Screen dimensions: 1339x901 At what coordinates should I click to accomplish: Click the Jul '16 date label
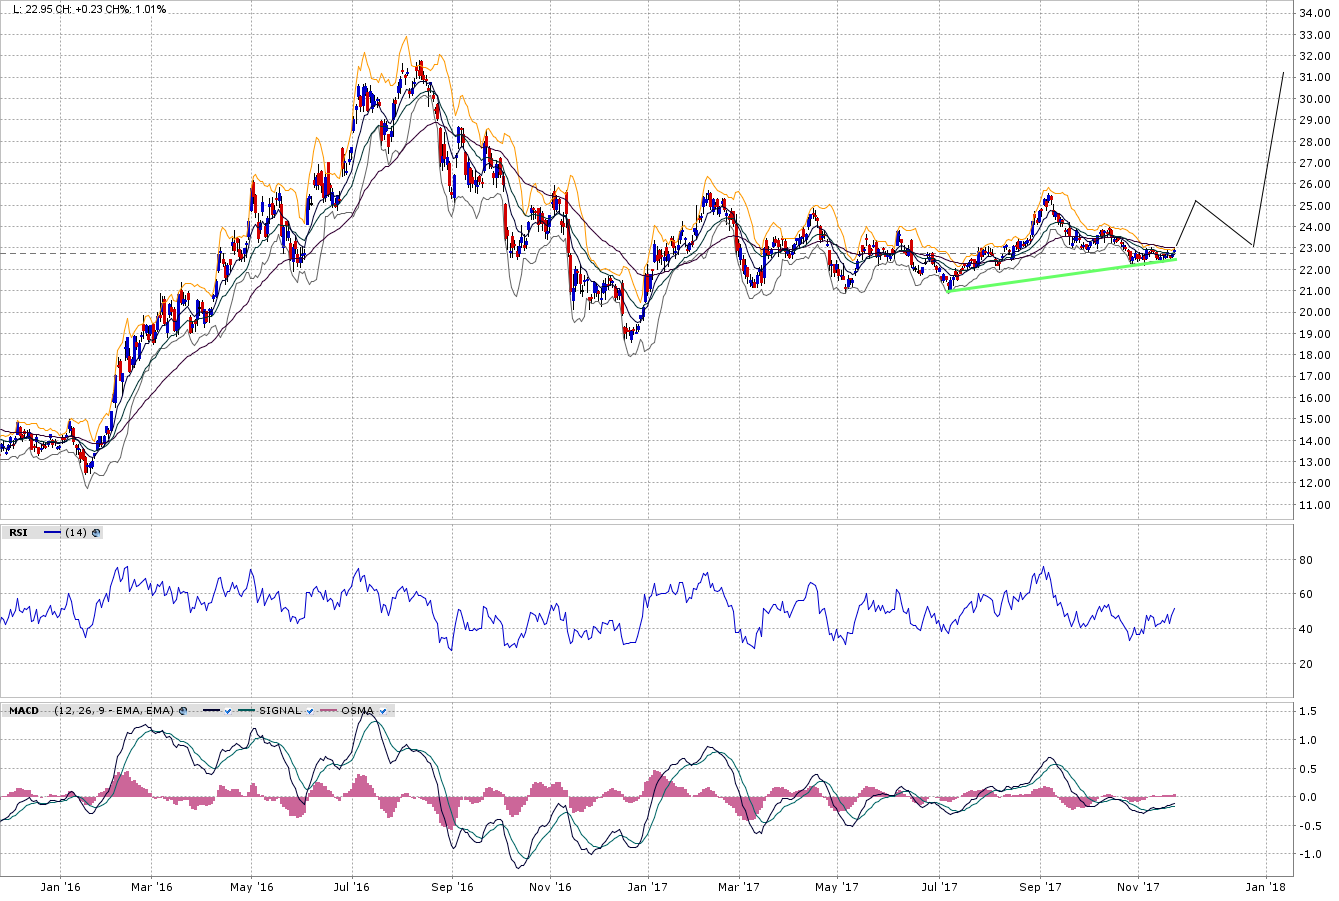click(x=352, y=887)
